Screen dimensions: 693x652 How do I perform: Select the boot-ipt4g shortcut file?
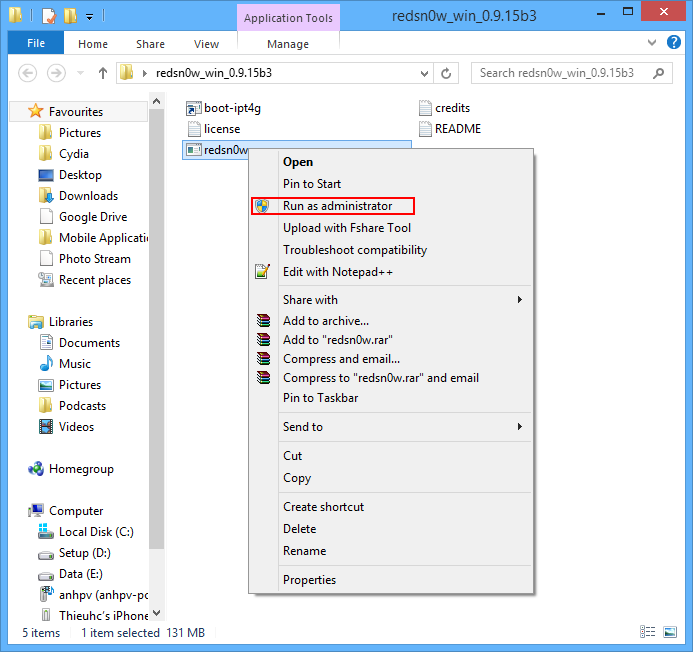[224, 108]
